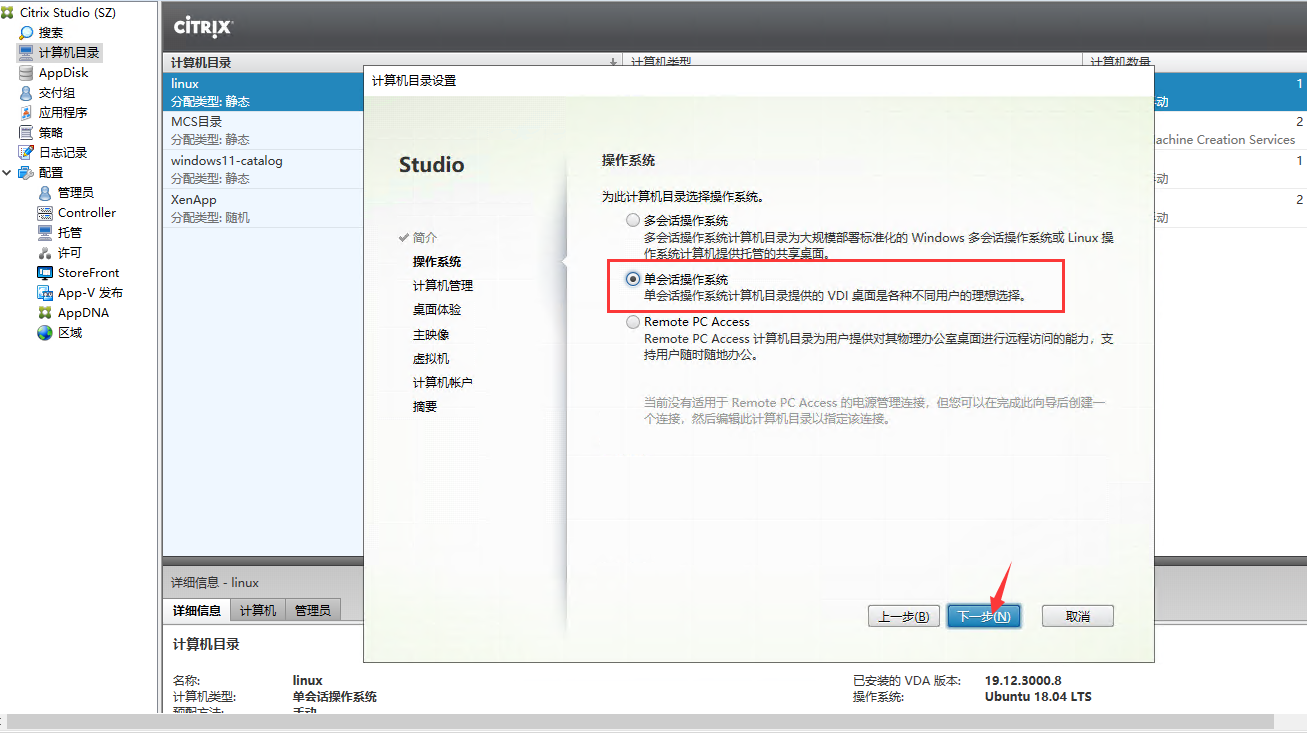Click the sort arrow on 计算机目录 column
The width and height of the screenshot is (1307, 733).
point(613,61)
